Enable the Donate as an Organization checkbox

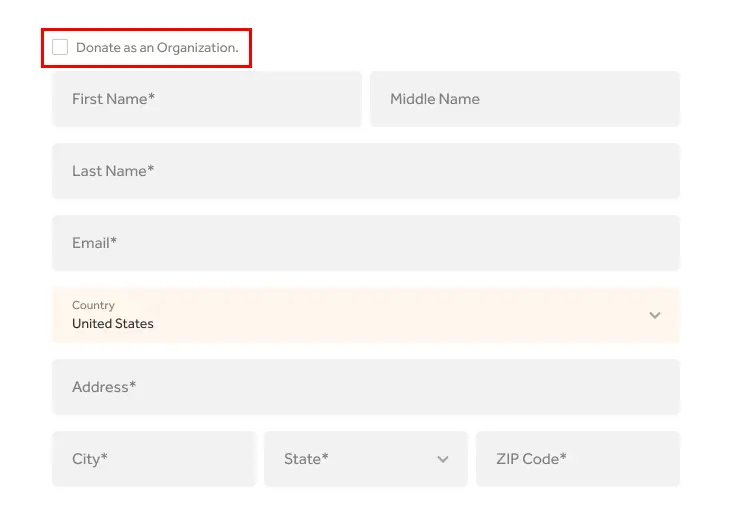[x=60, y=47]
